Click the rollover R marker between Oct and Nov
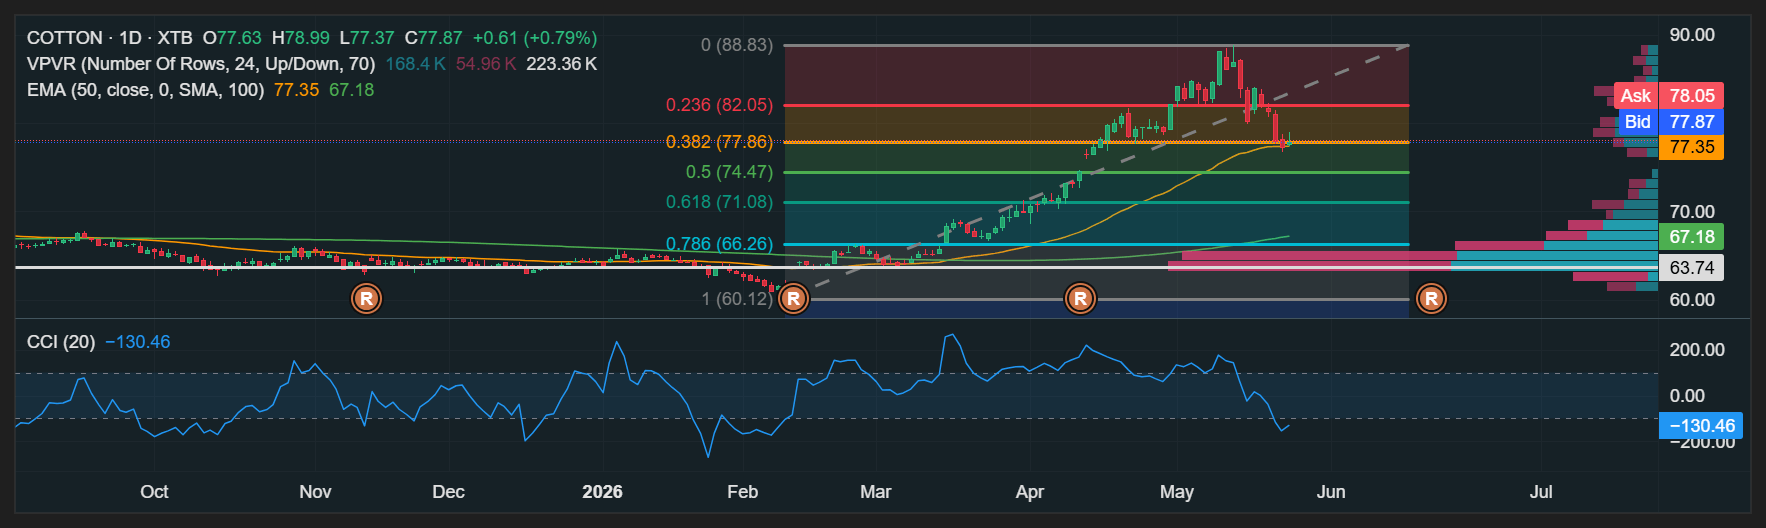The image size is (1766, 528). click(x=366, y=298)
